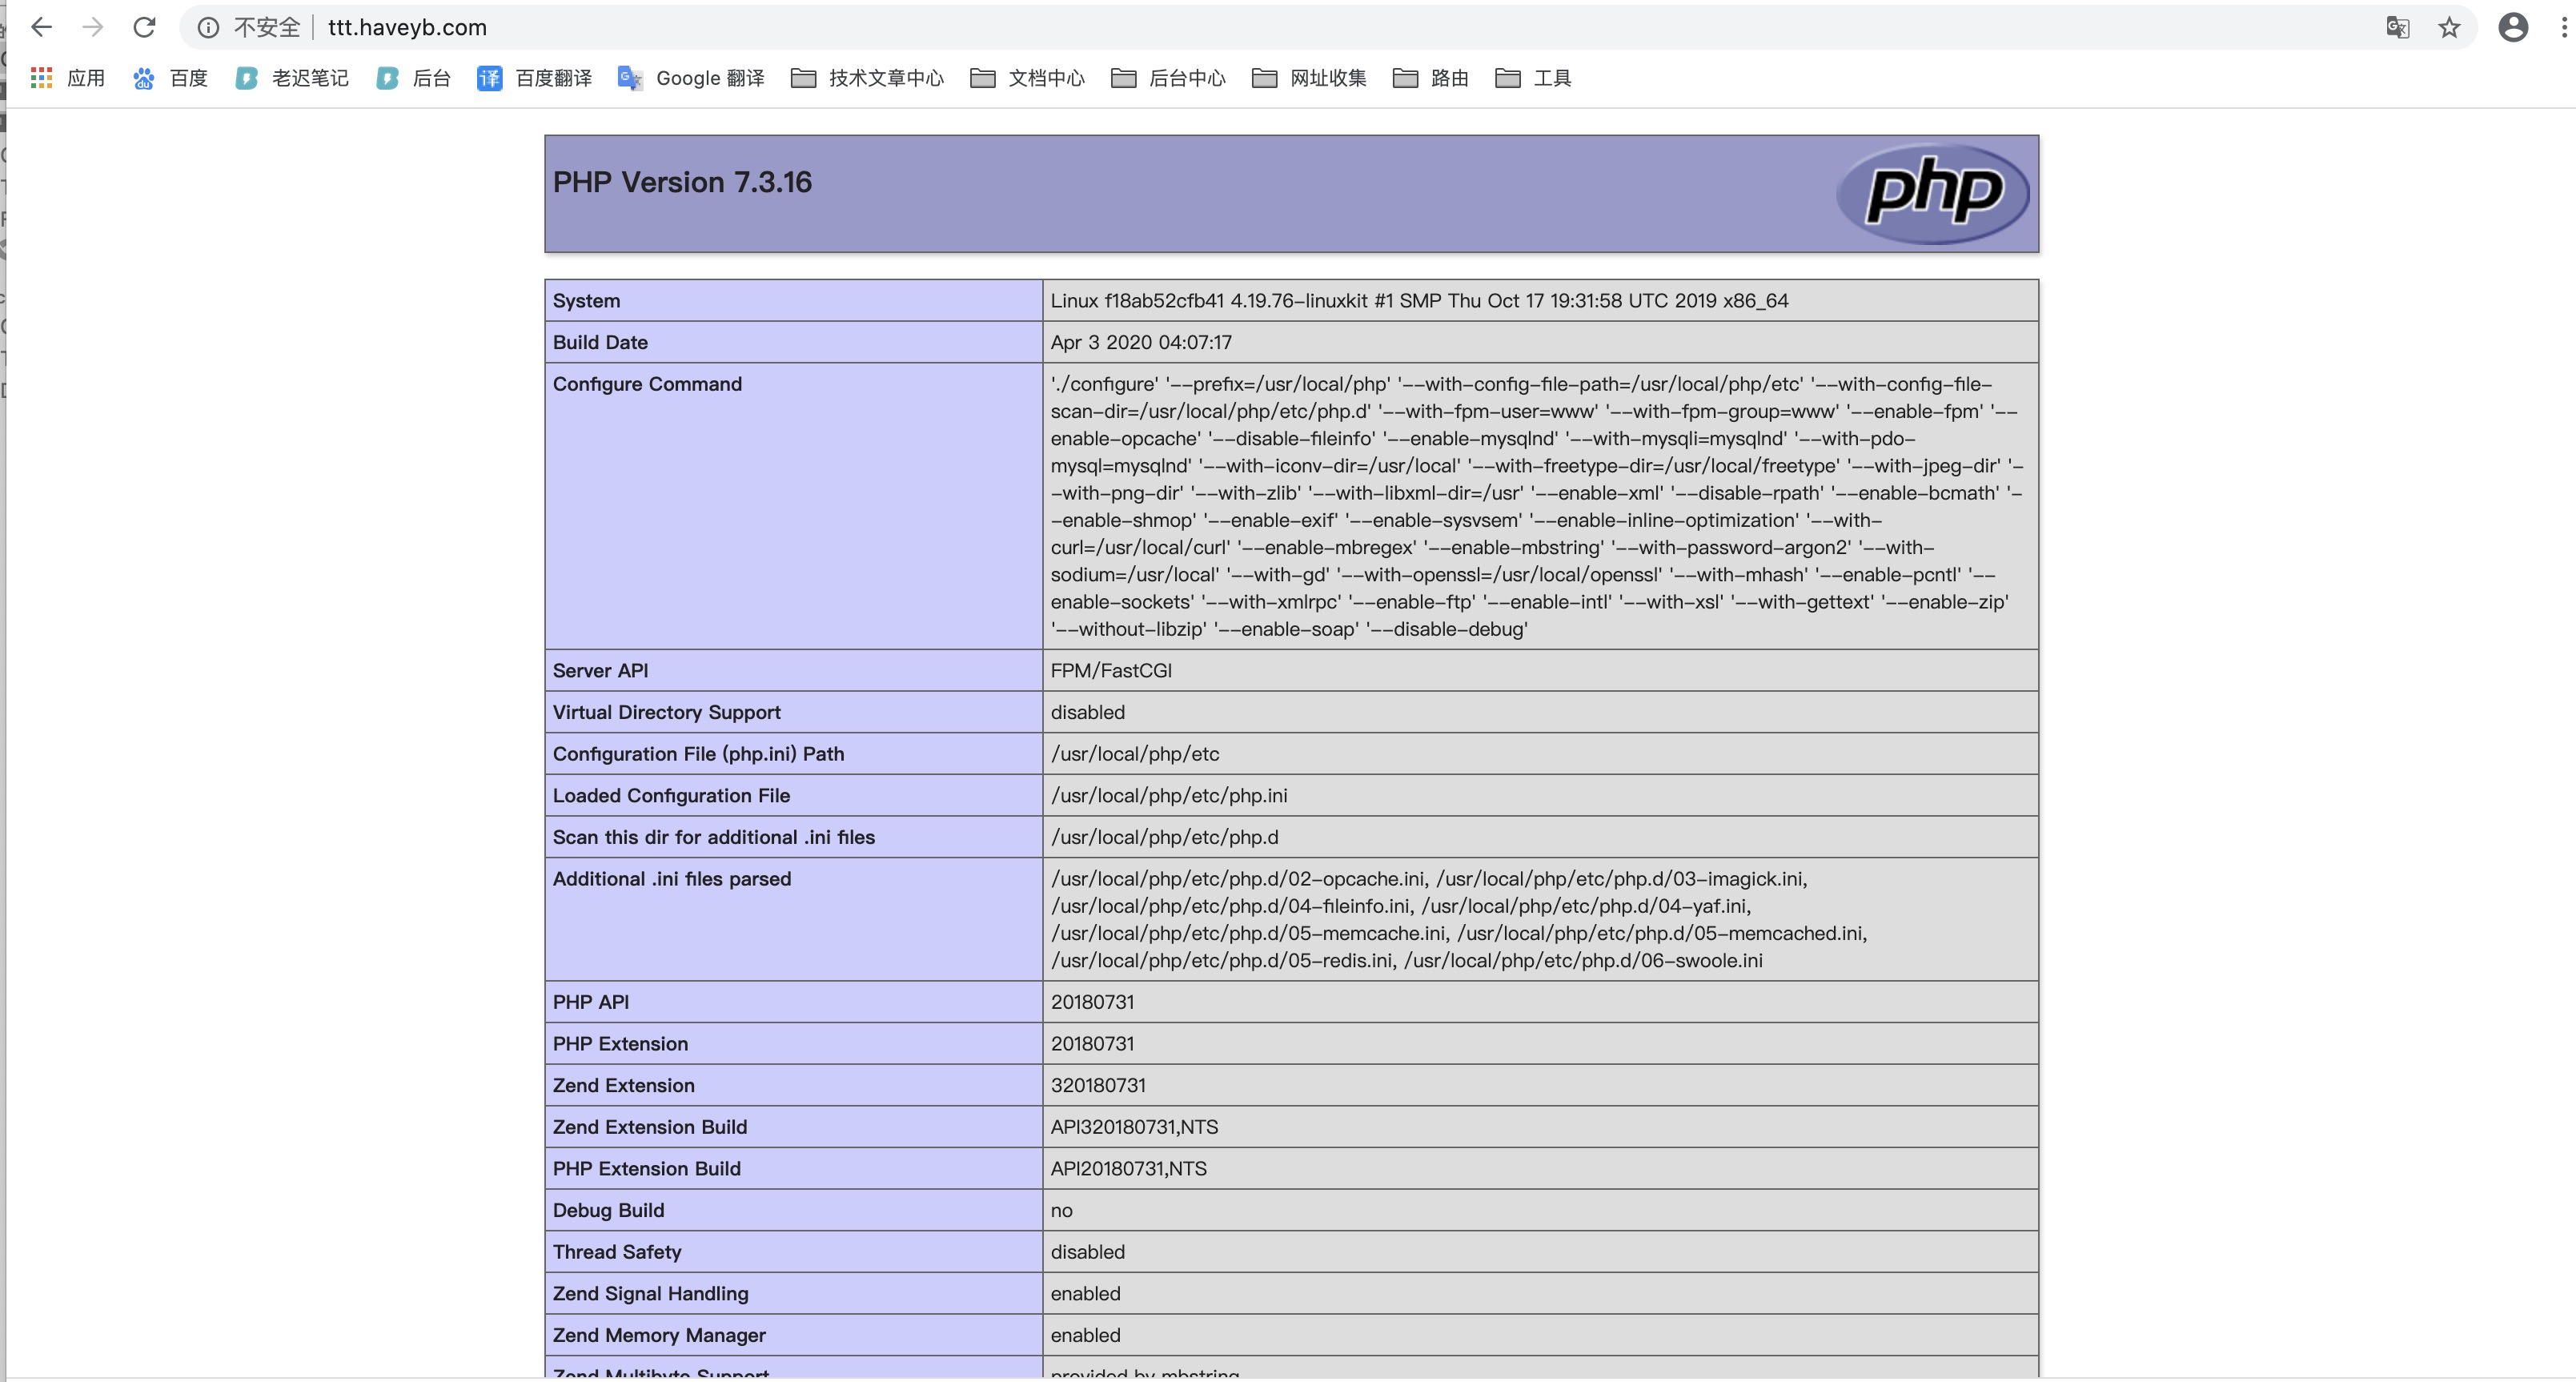The height and width of the screenshot is (1382, 2576).
Task: Reload the page with refresh icon
Action: [x=145, y=27]
